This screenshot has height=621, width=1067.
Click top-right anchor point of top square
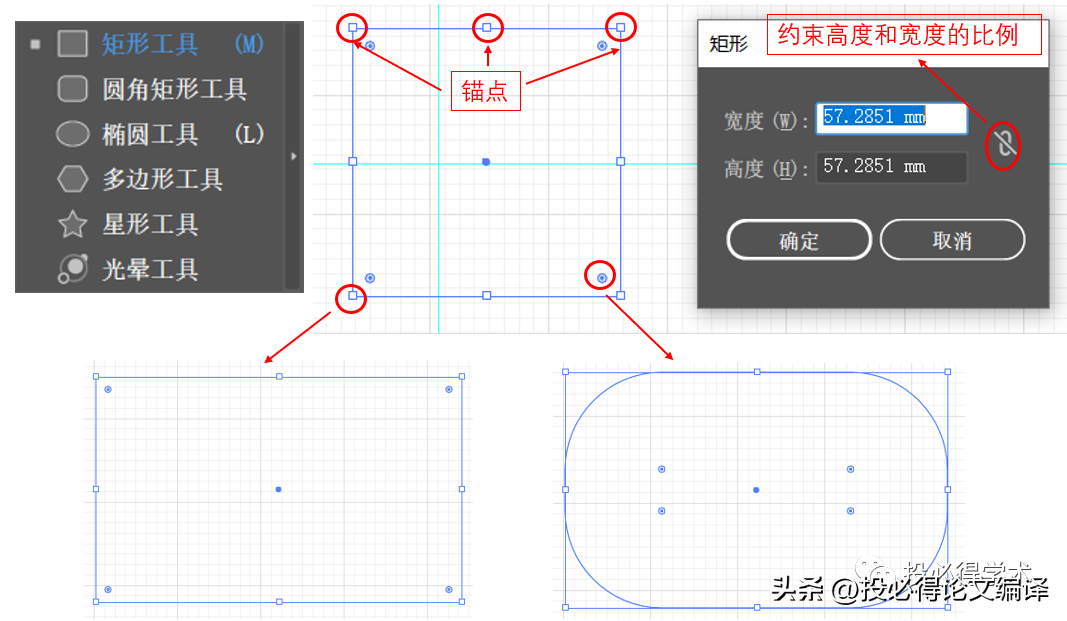[x=621, y=28]
